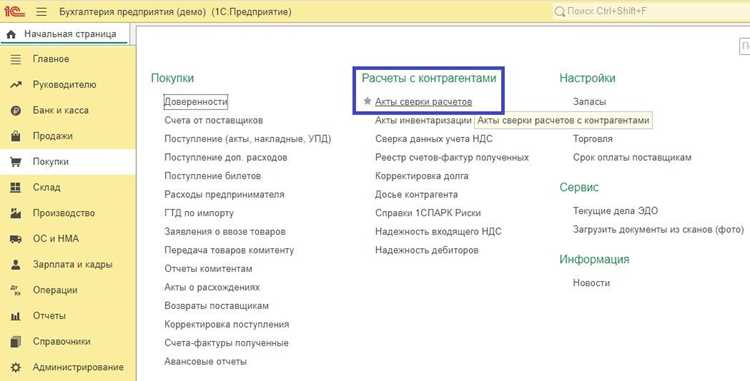Click the Отчеты bar chart icon
This screenshot has height=381, width=750.
[16, 316]
